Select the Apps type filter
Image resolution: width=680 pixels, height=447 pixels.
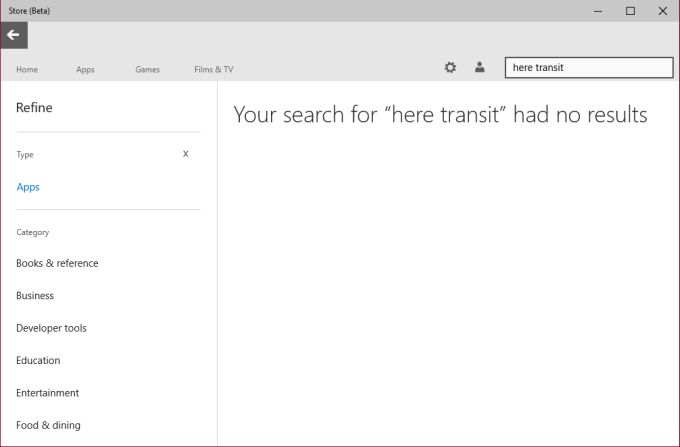[x=28, y=187]
